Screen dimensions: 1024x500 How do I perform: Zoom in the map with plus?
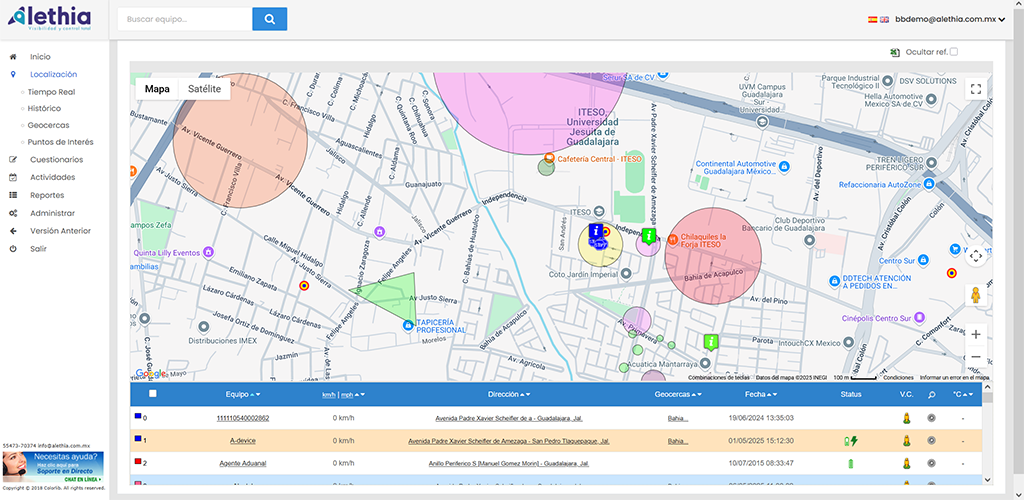[x=976, y=334]
